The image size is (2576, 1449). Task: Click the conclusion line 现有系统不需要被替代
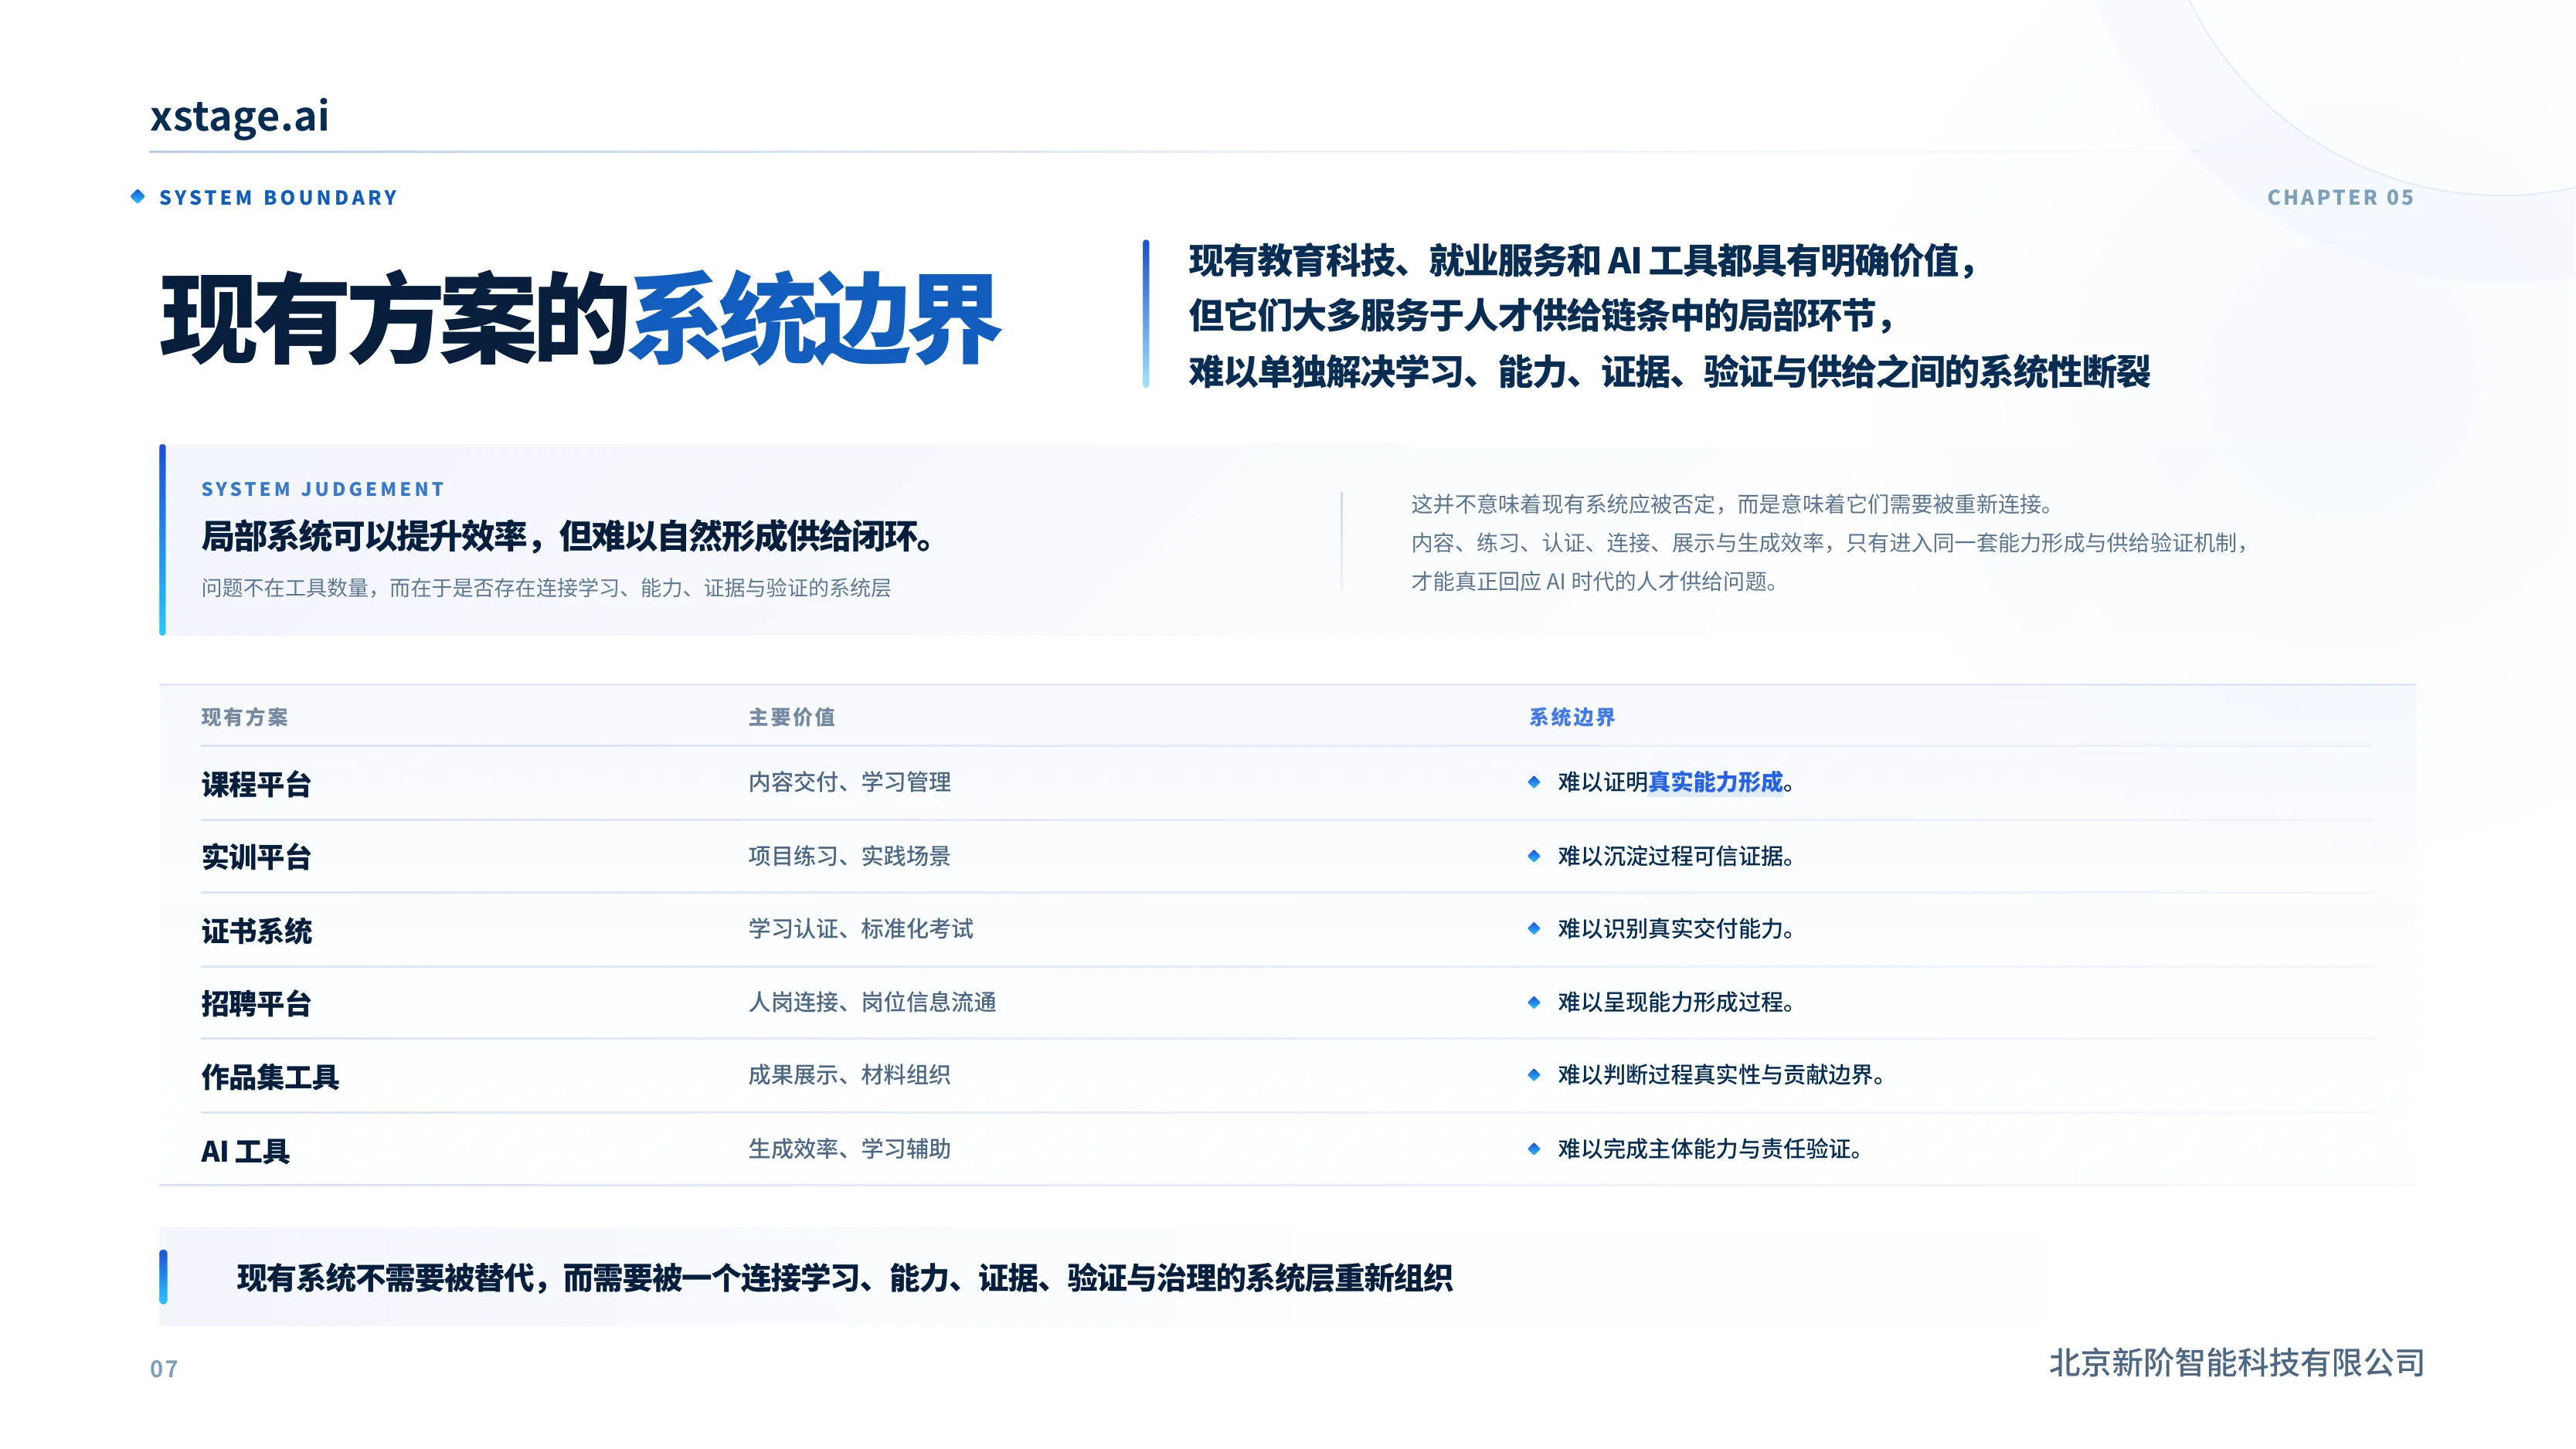pyautogui.click(x=844, y=1278)
